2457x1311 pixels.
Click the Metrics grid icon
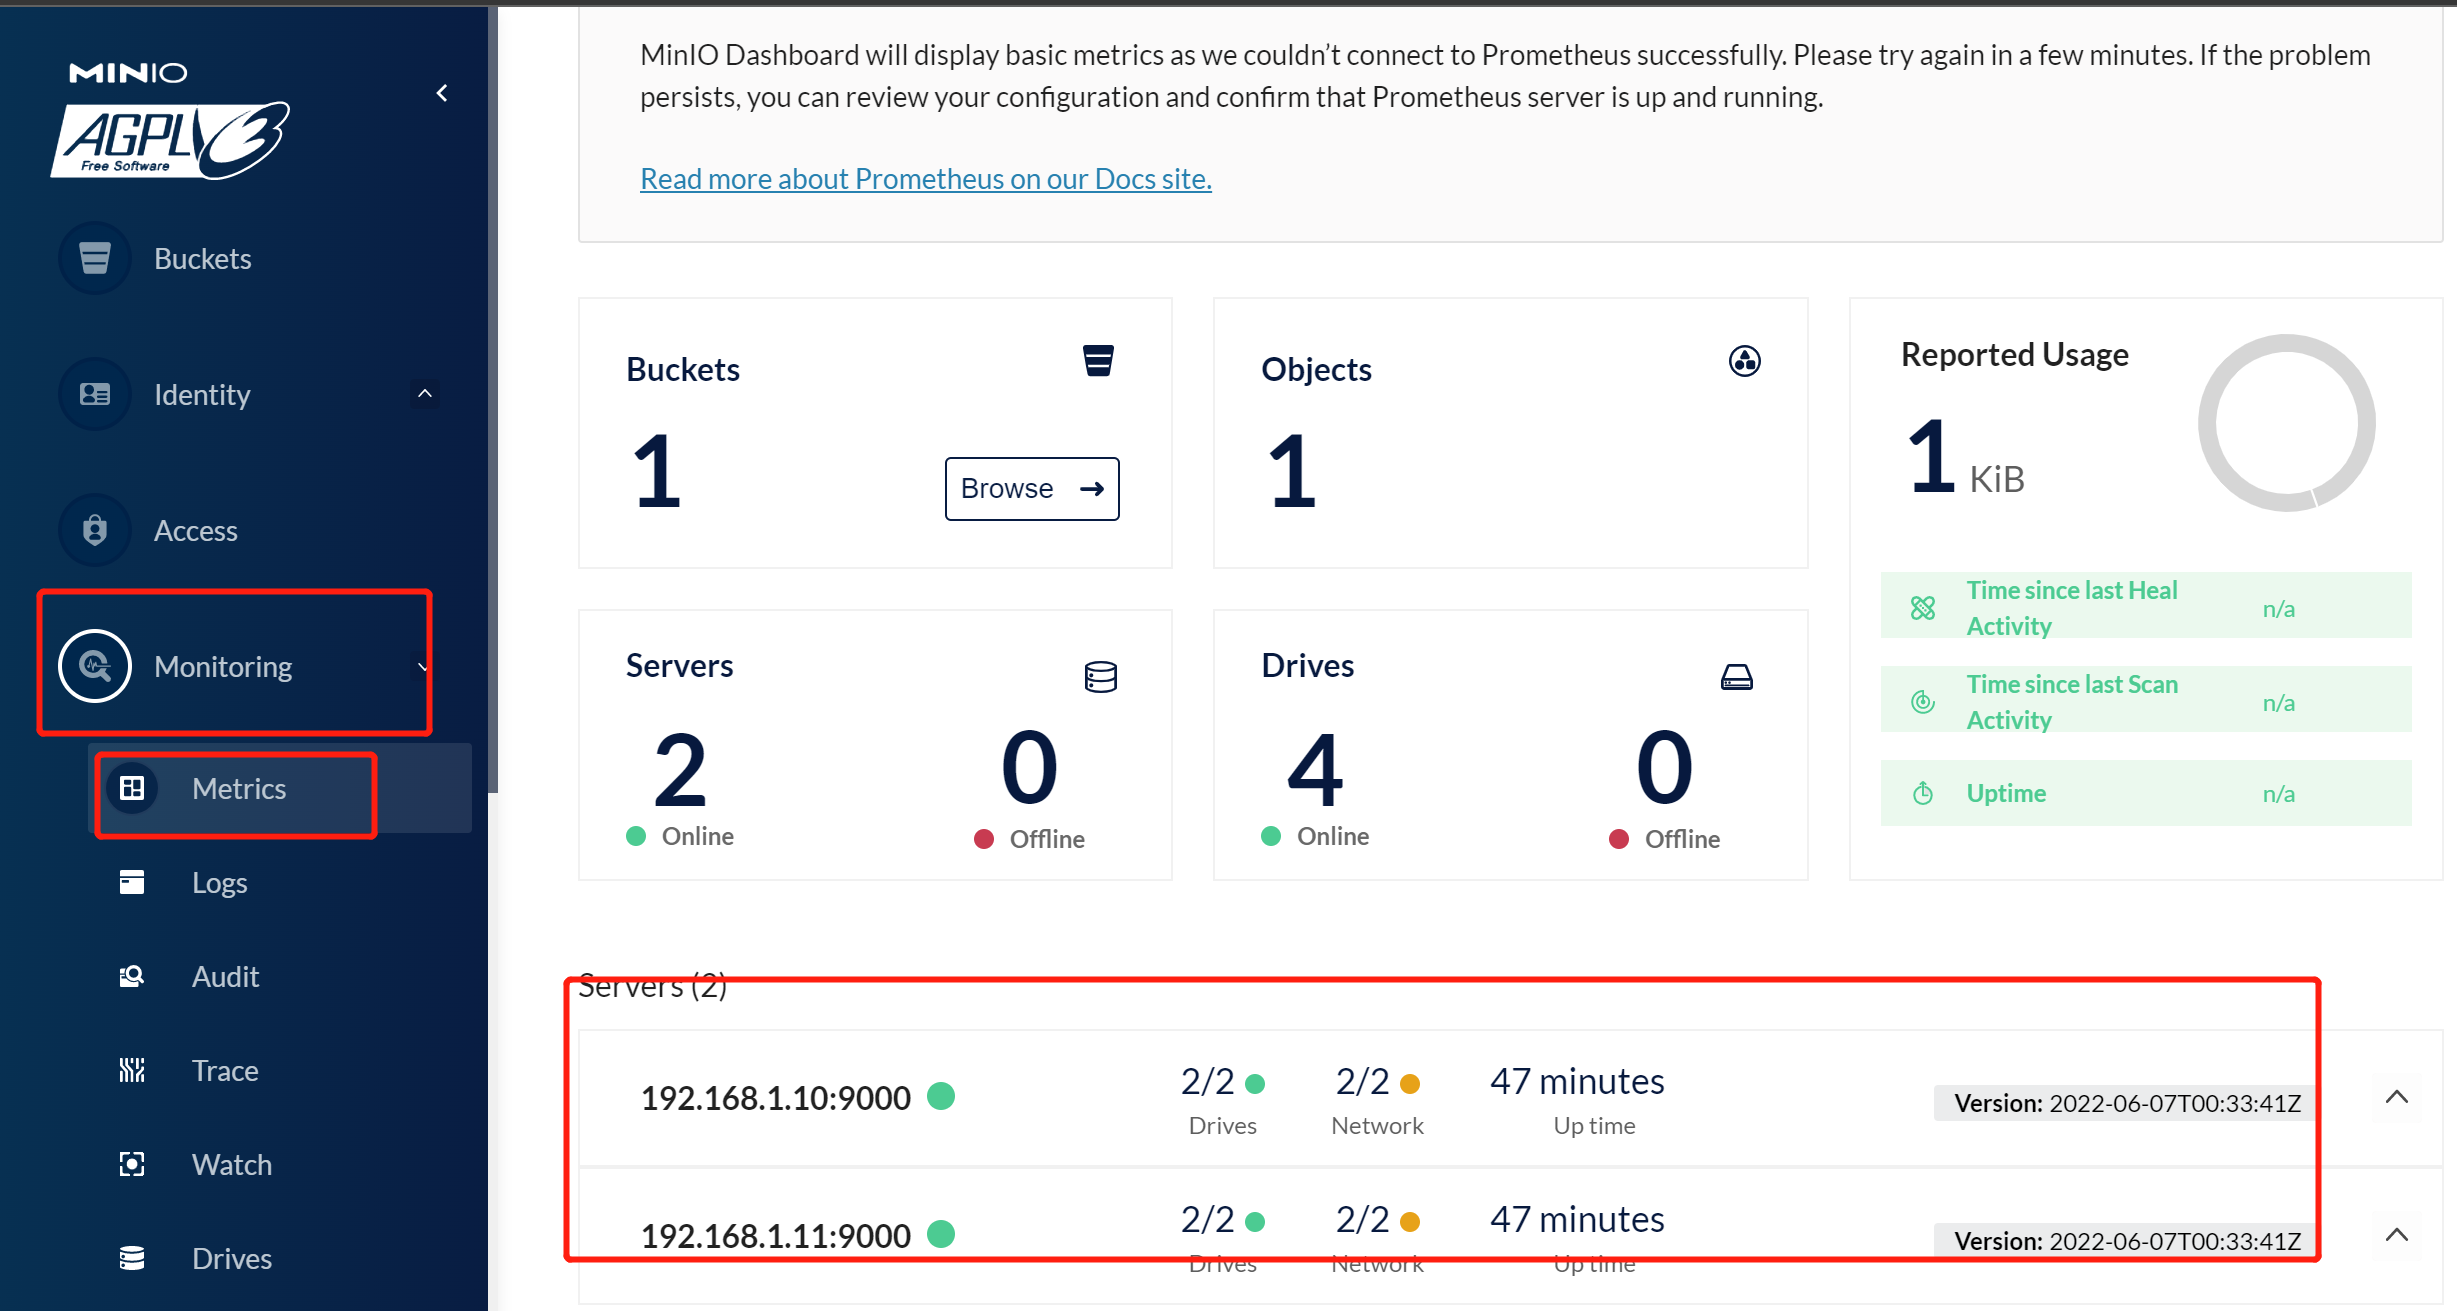tap(132, 788)
